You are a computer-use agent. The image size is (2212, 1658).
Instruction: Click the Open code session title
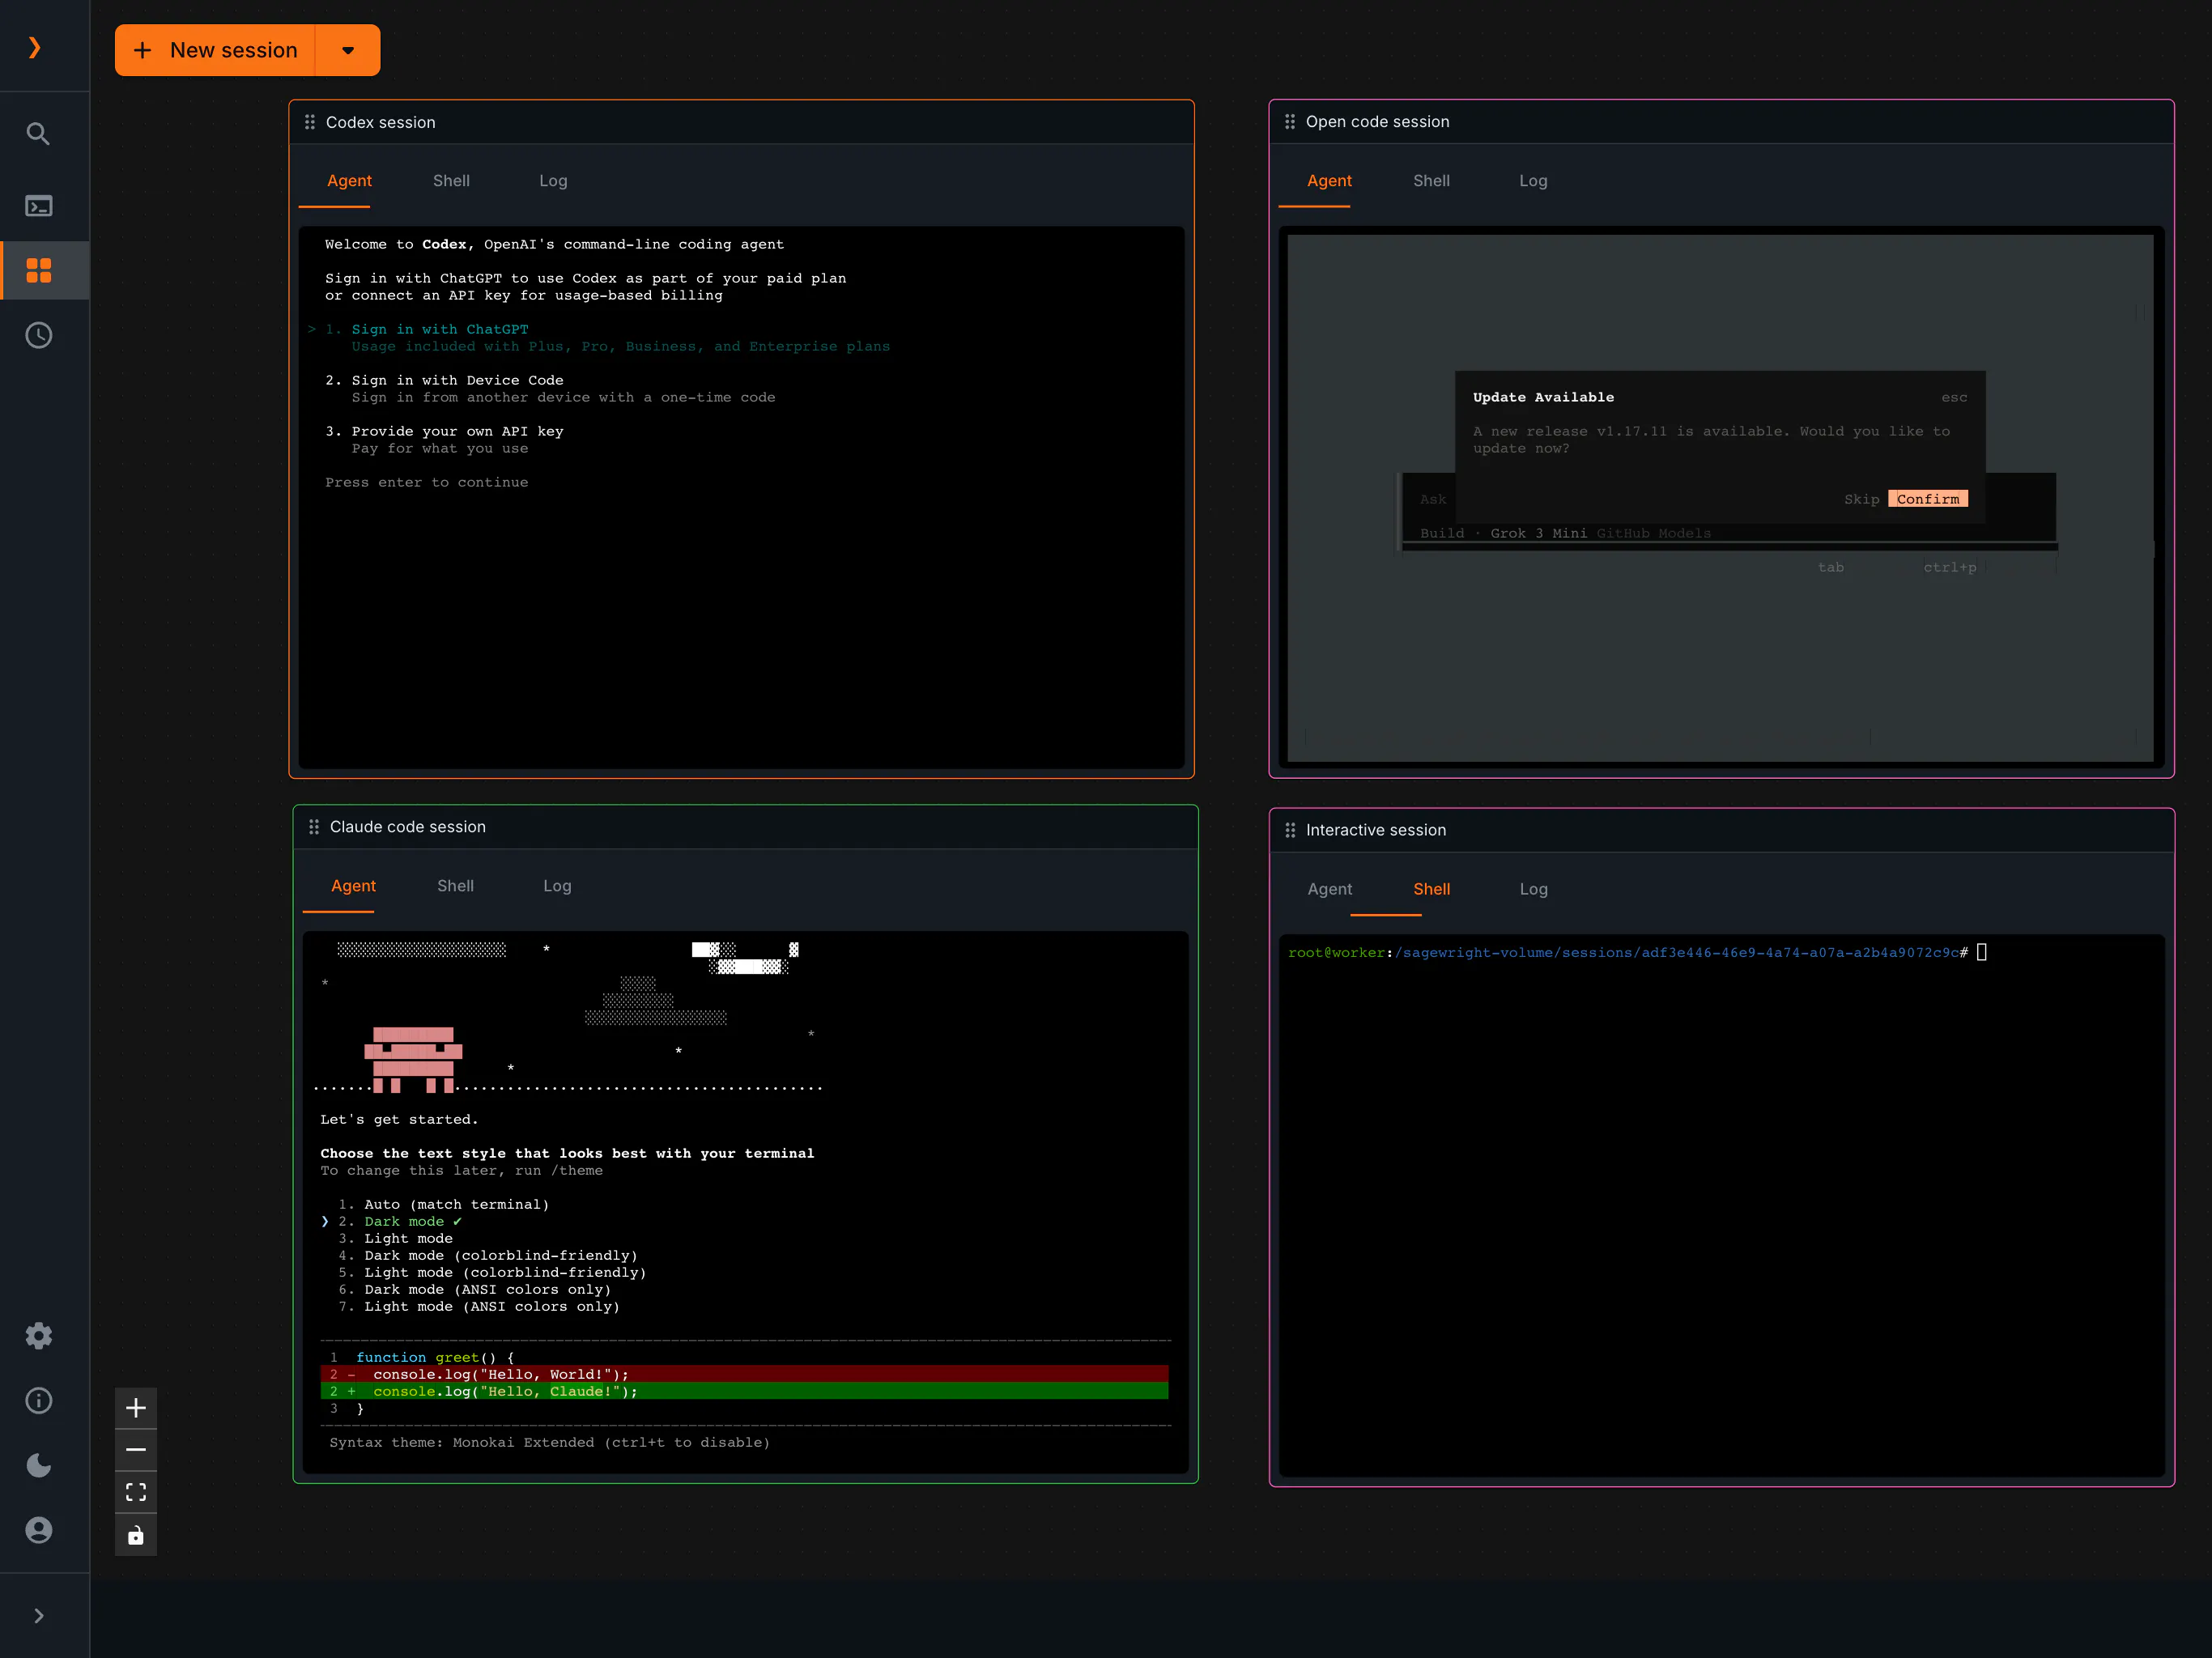[1377, 121]
